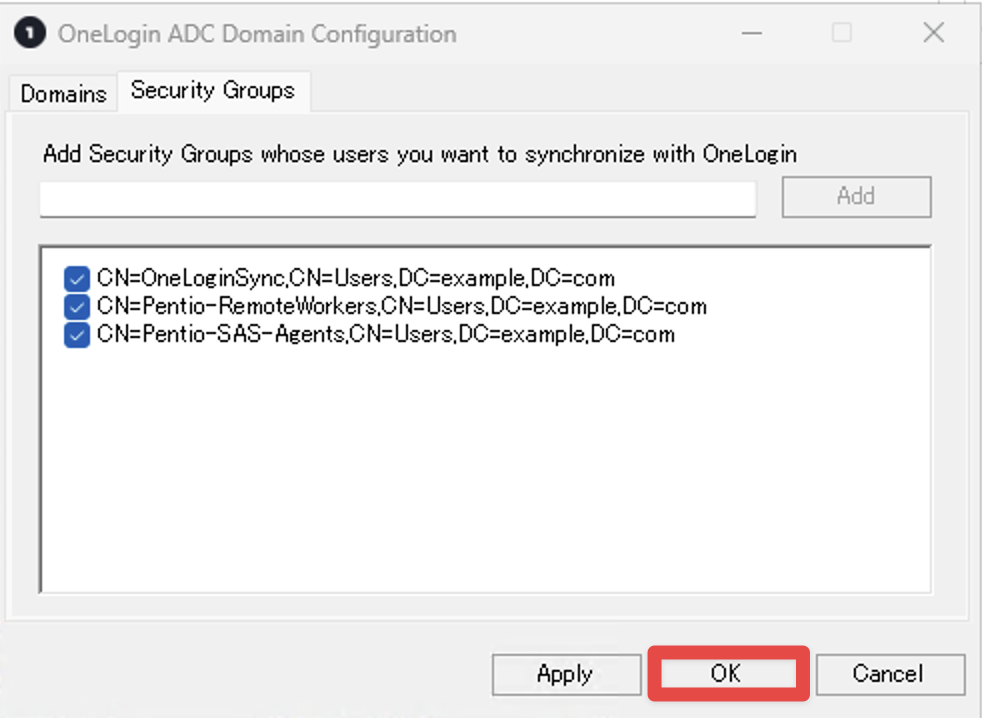Switch to the Domains tab

click(x=63, y=94)
